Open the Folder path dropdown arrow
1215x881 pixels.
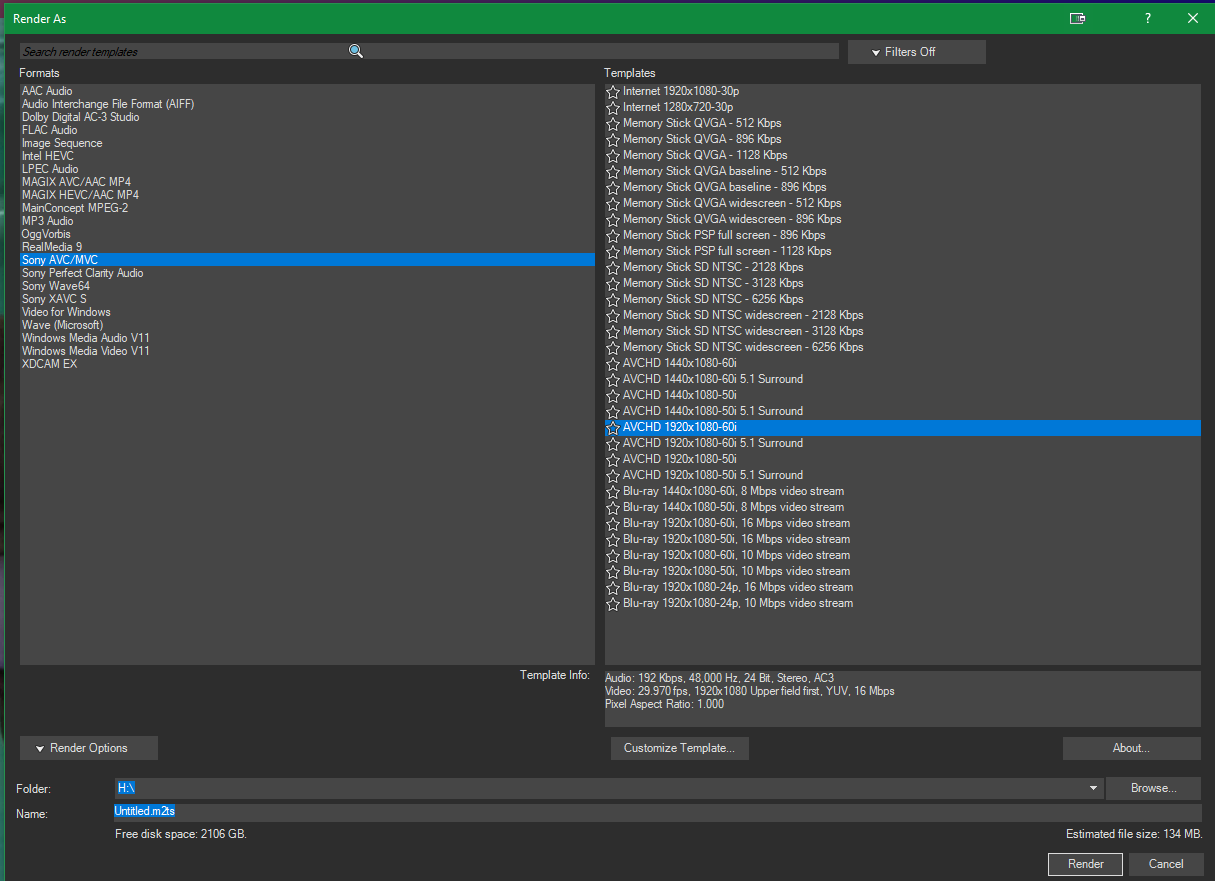(x=1093, y=788)
